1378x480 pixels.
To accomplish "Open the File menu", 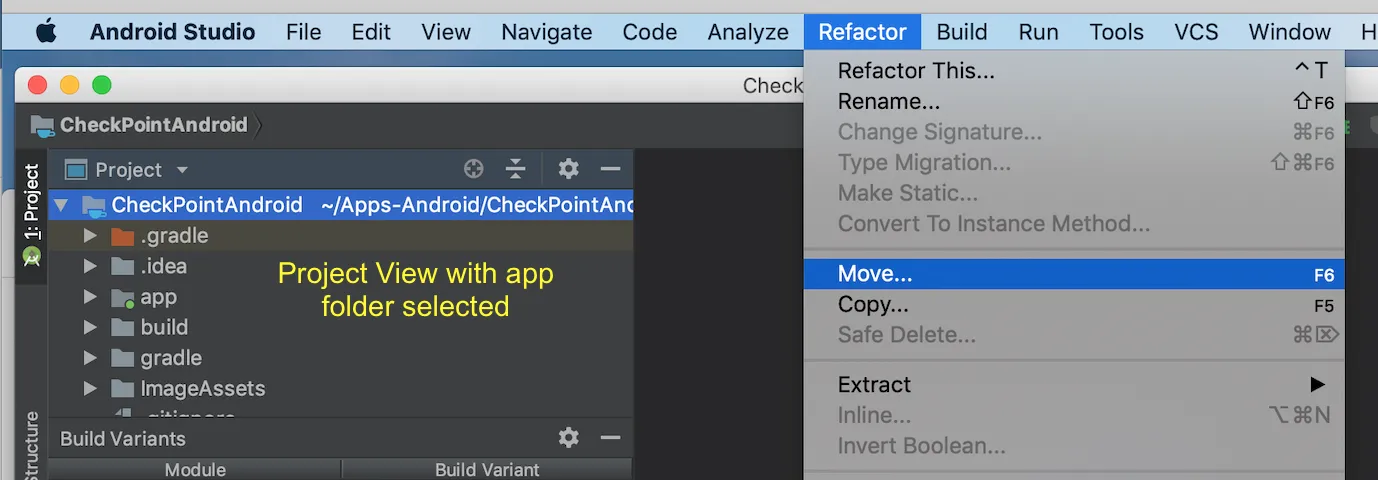I will (303, 32).
